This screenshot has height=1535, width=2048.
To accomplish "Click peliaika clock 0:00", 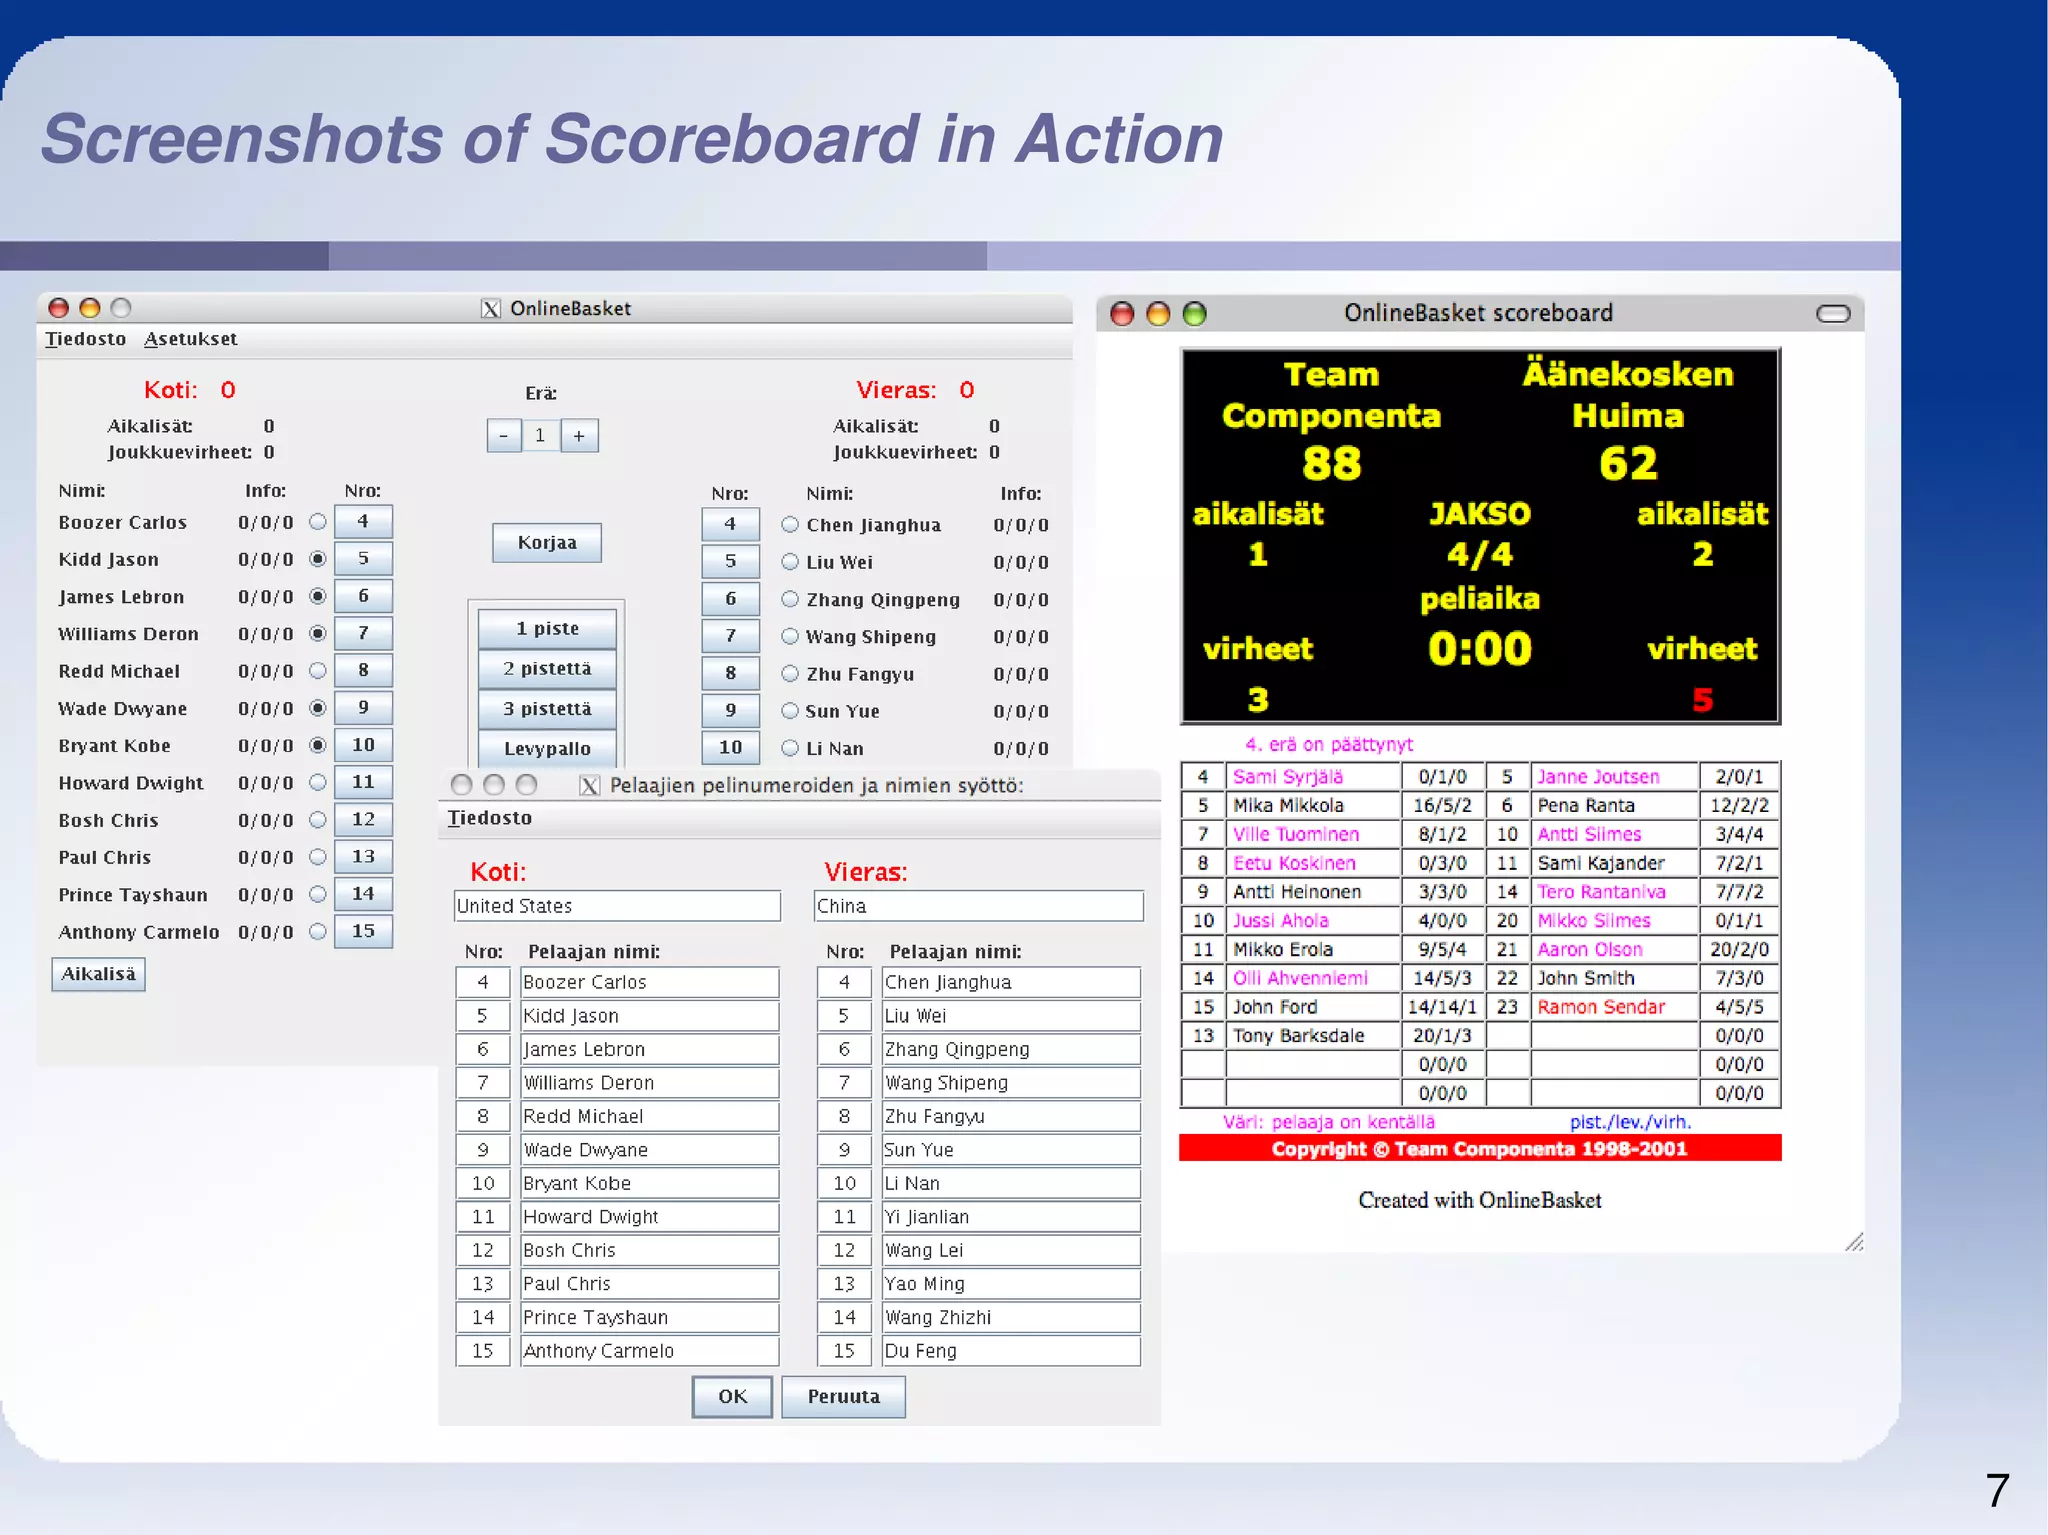I will [x=1480, y=649].
